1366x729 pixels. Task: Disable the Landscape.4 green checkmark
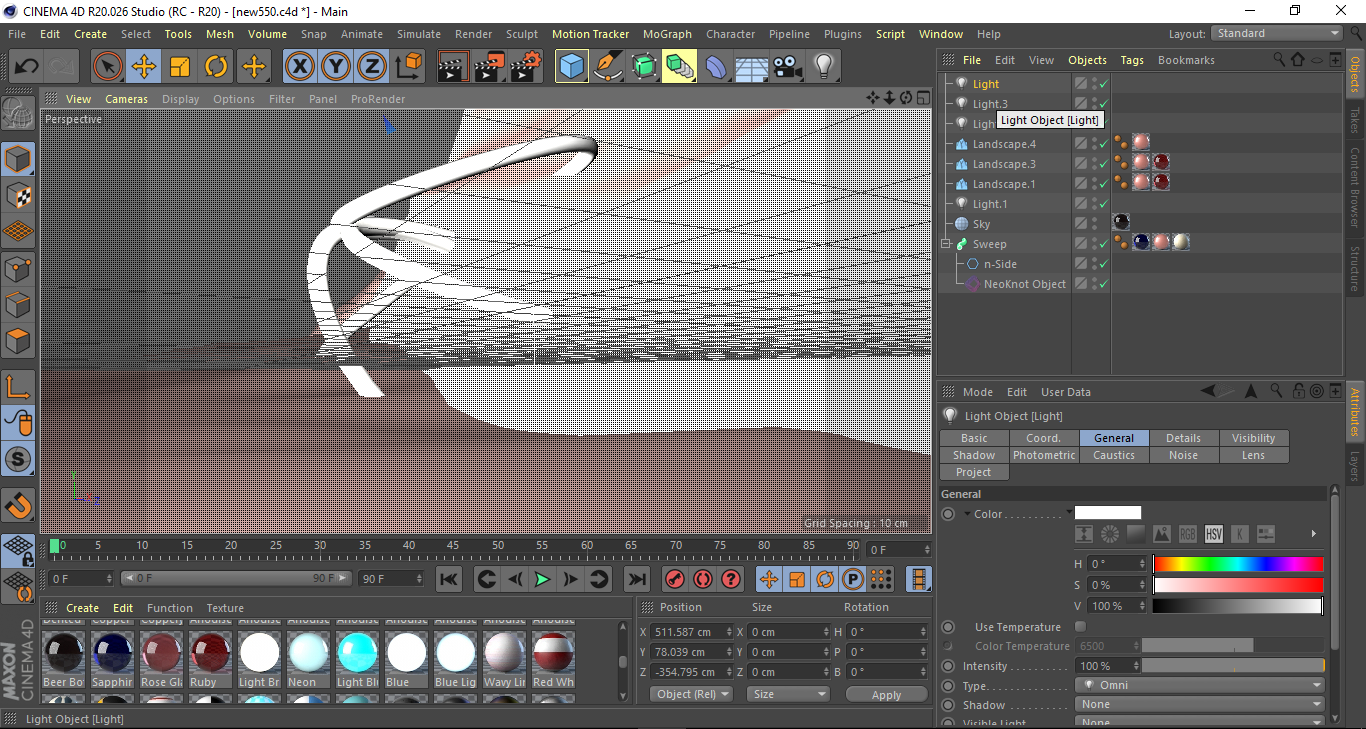tap(1104, 144)
